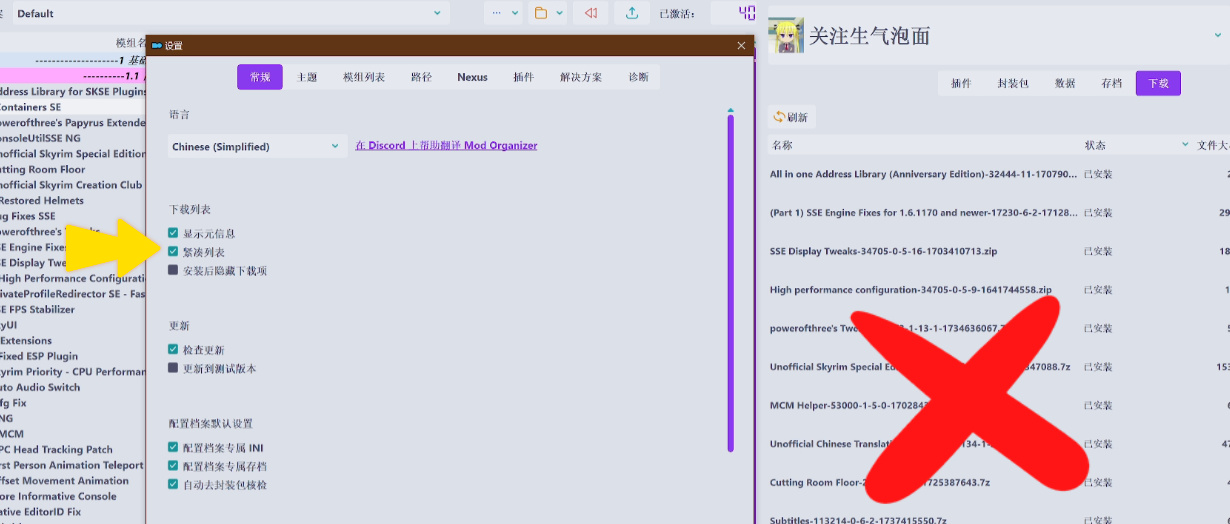This screenshot has width=1230, height=524.
Task: Open the 诊断 settings tab
Action: [638, 77]
